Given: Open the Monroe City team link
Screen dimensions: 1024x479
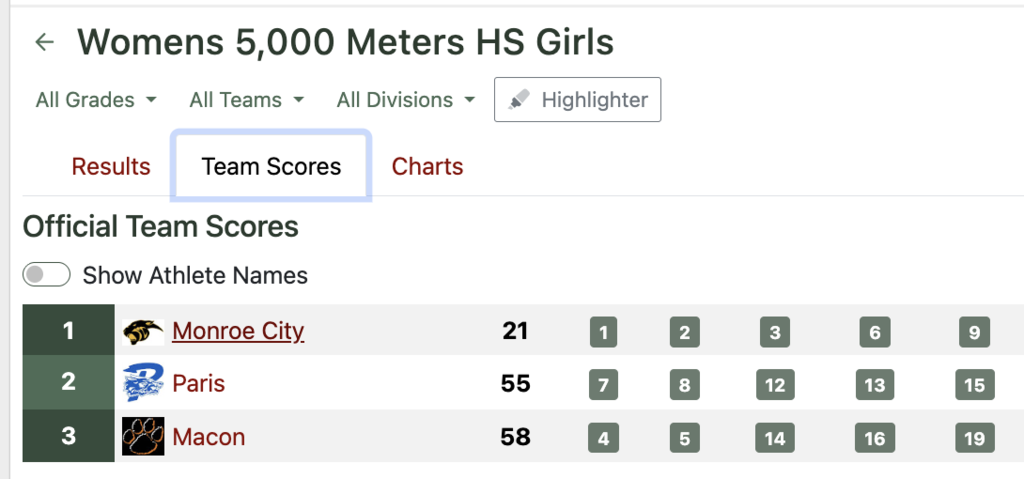Looking at the screenshot, I should pos(238,331).
